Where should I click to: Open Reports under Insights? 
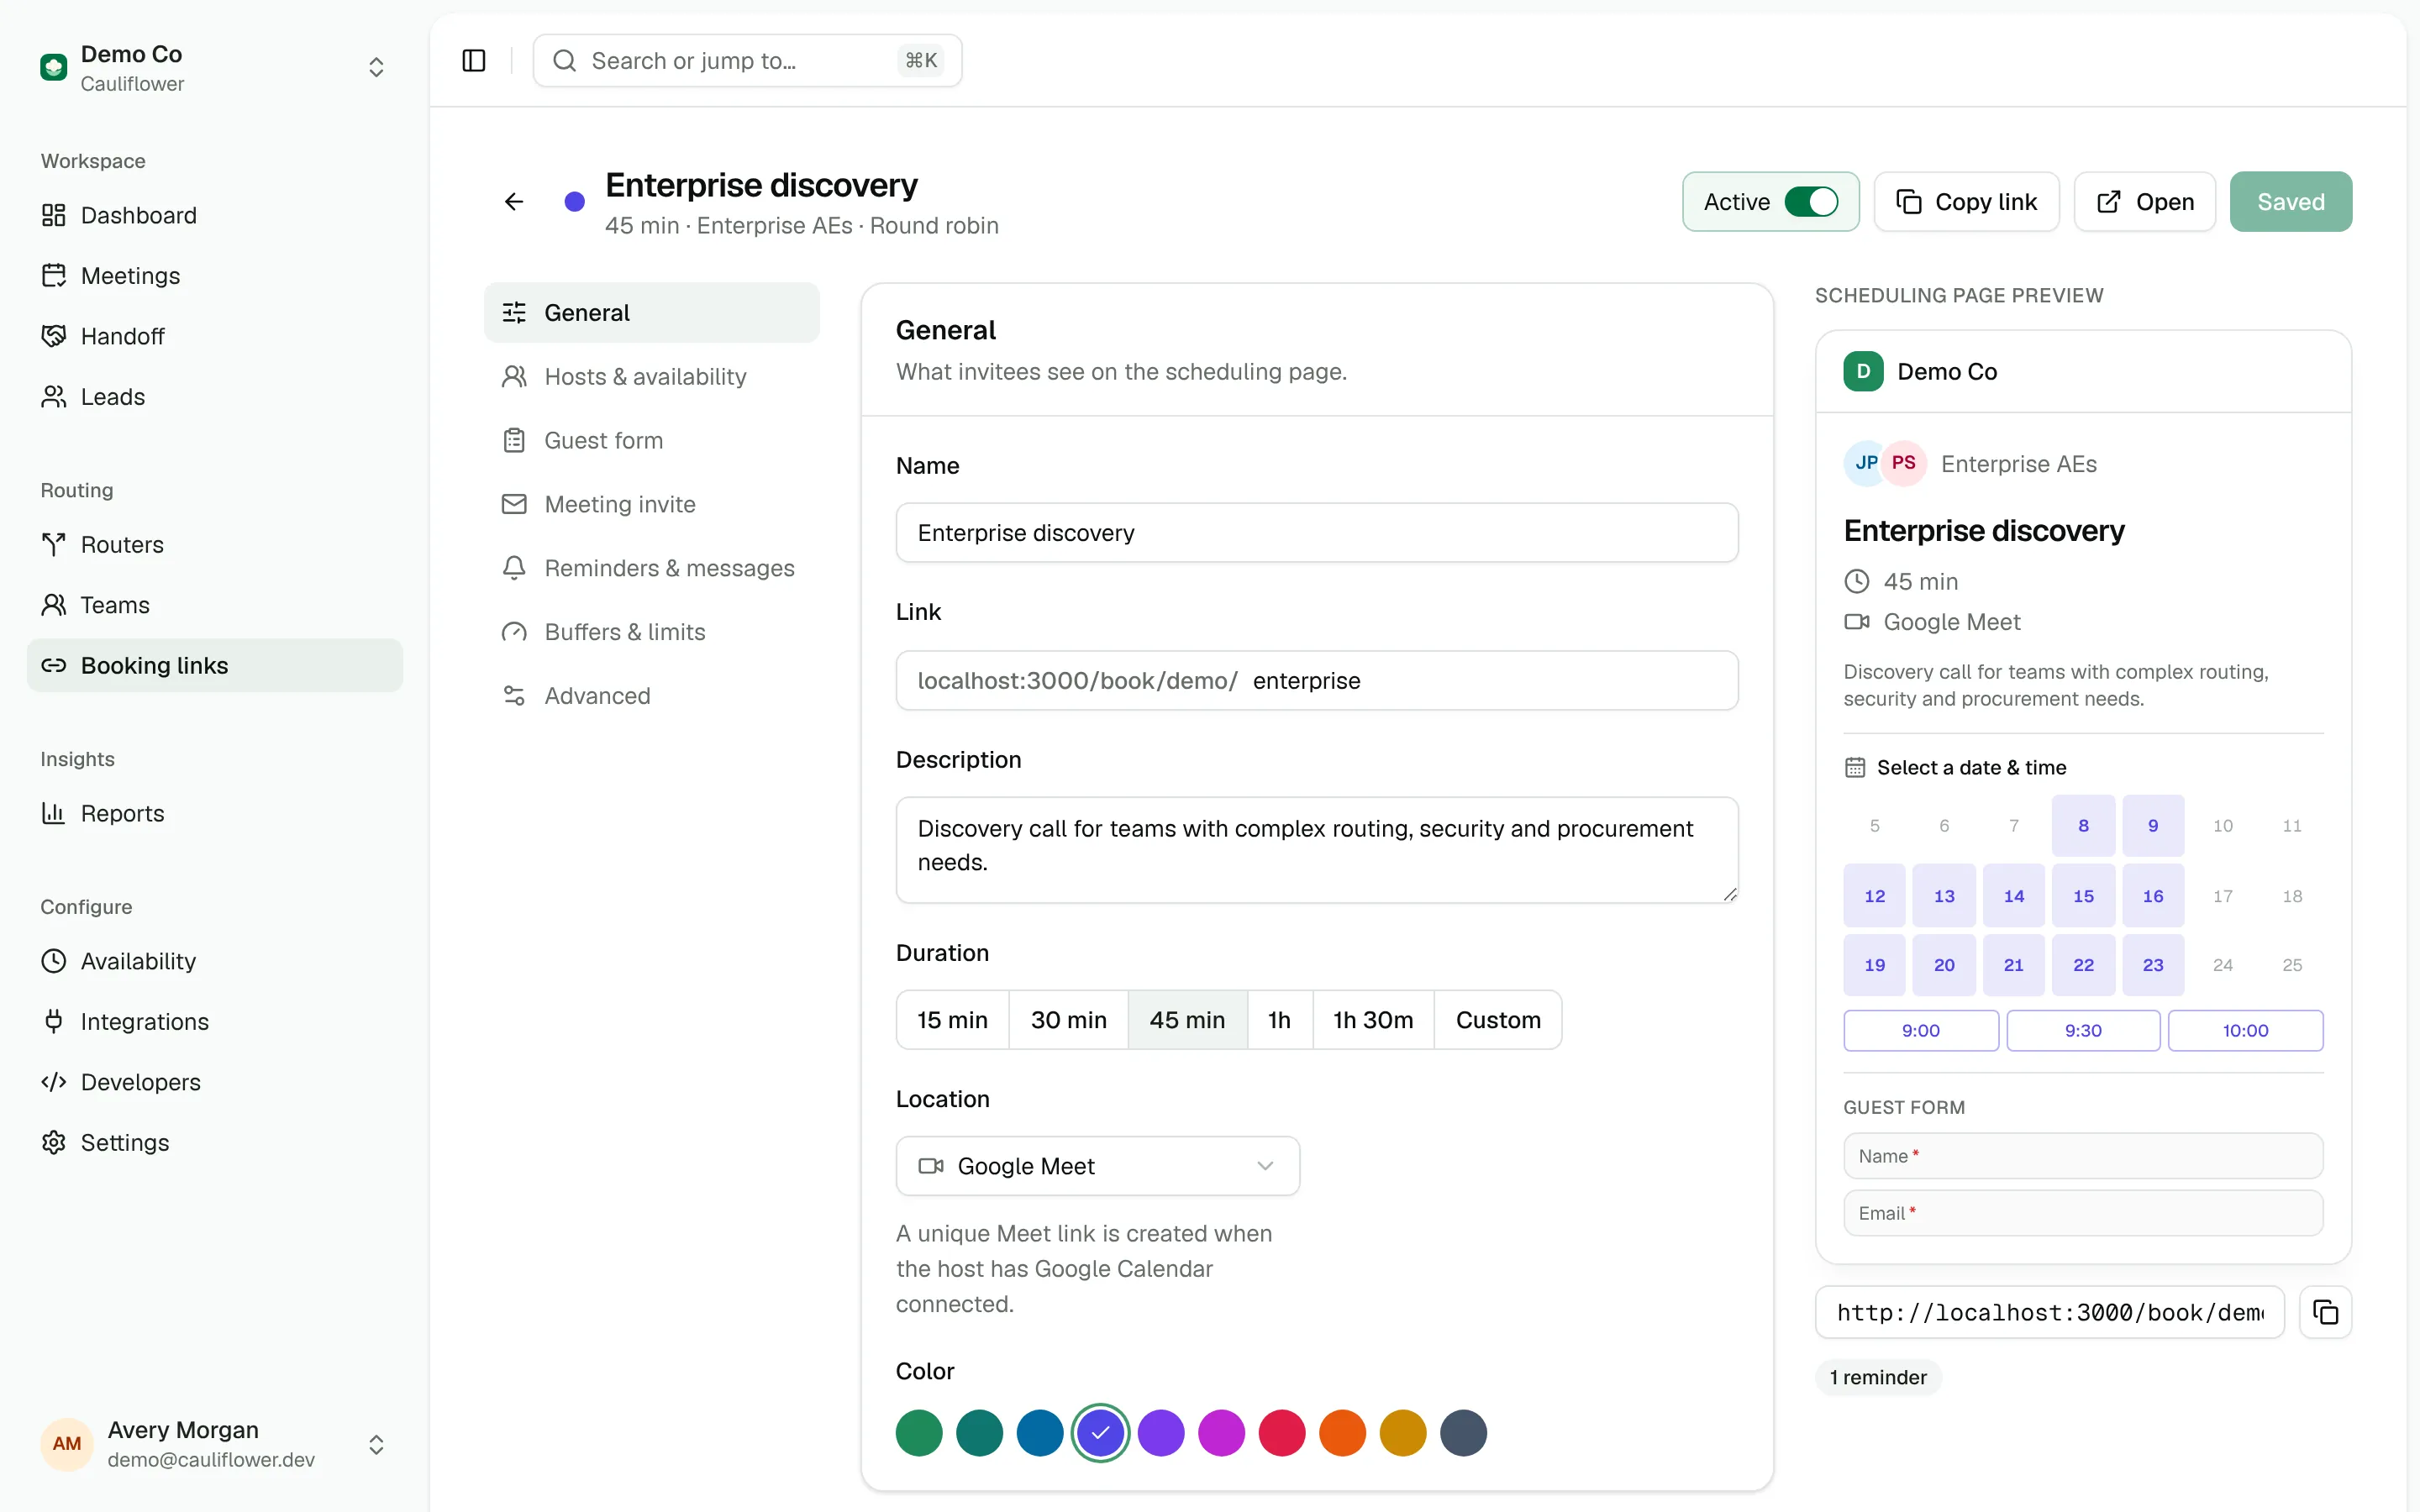215,814
